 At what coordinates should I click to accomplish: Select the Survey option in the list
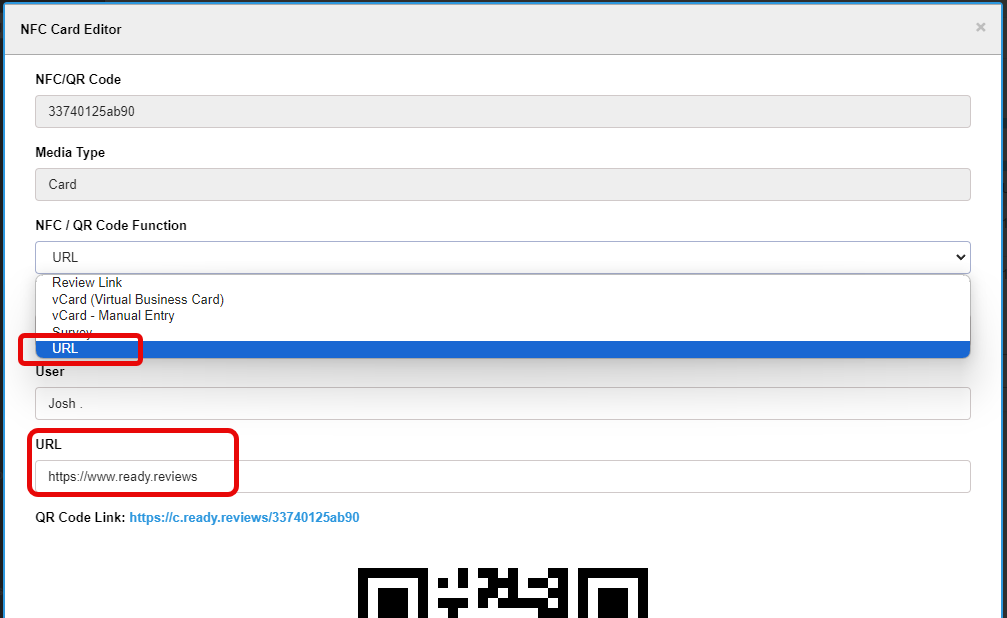pyautogui.click(x=72, y=332)
